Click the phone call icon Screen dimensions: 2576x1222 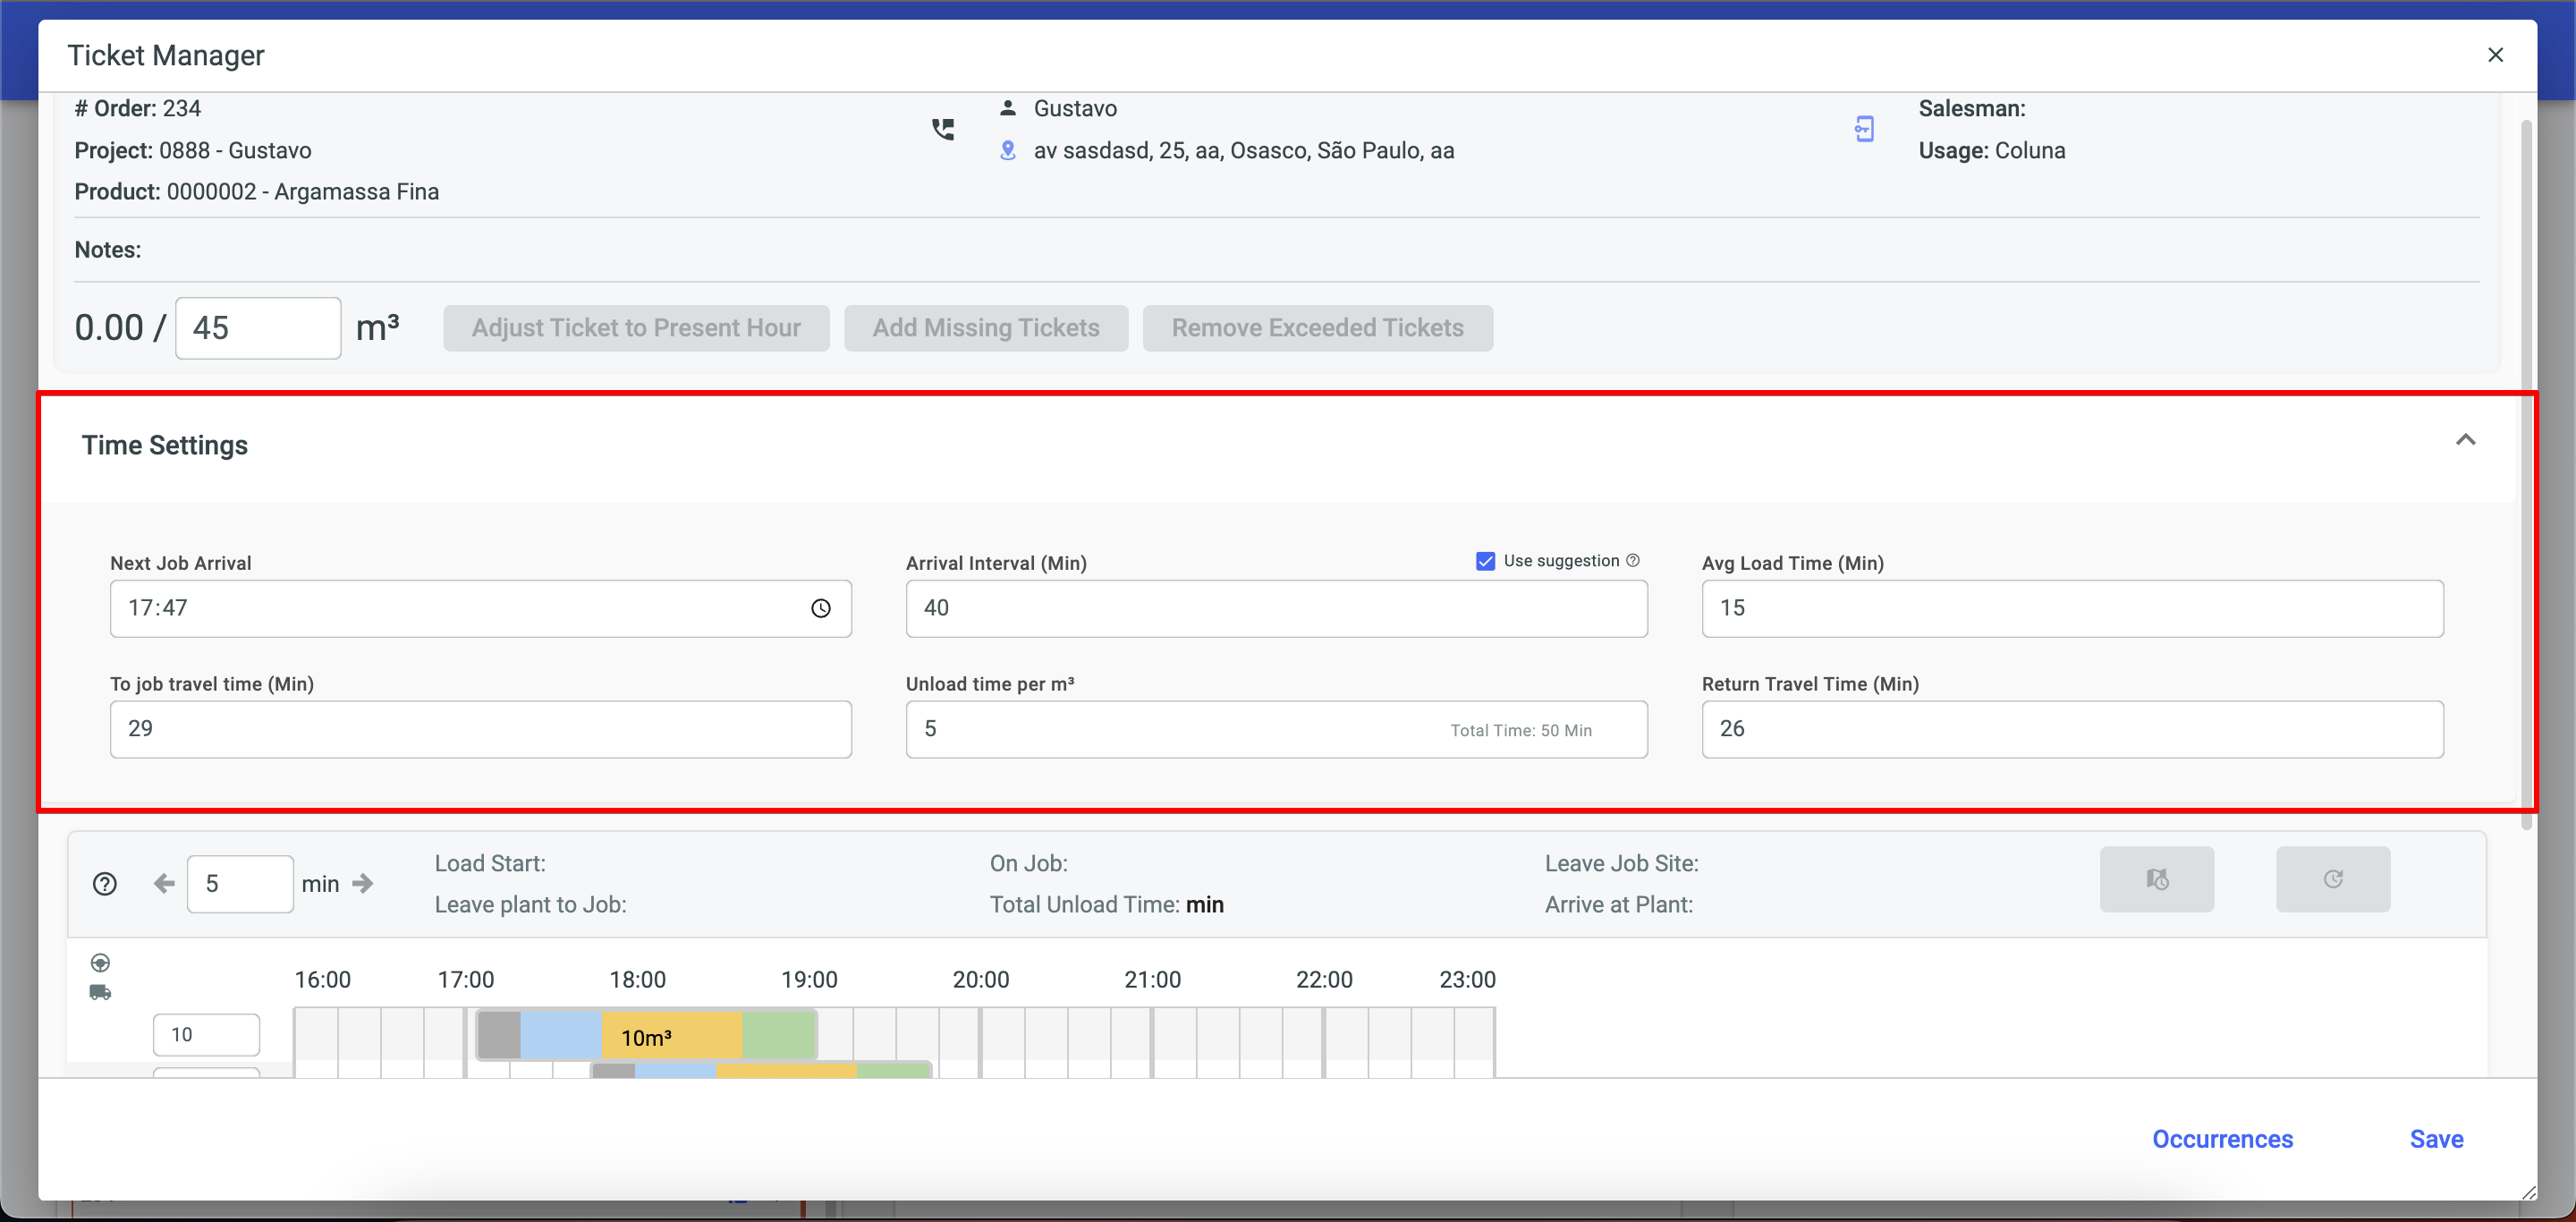(943, 129)
